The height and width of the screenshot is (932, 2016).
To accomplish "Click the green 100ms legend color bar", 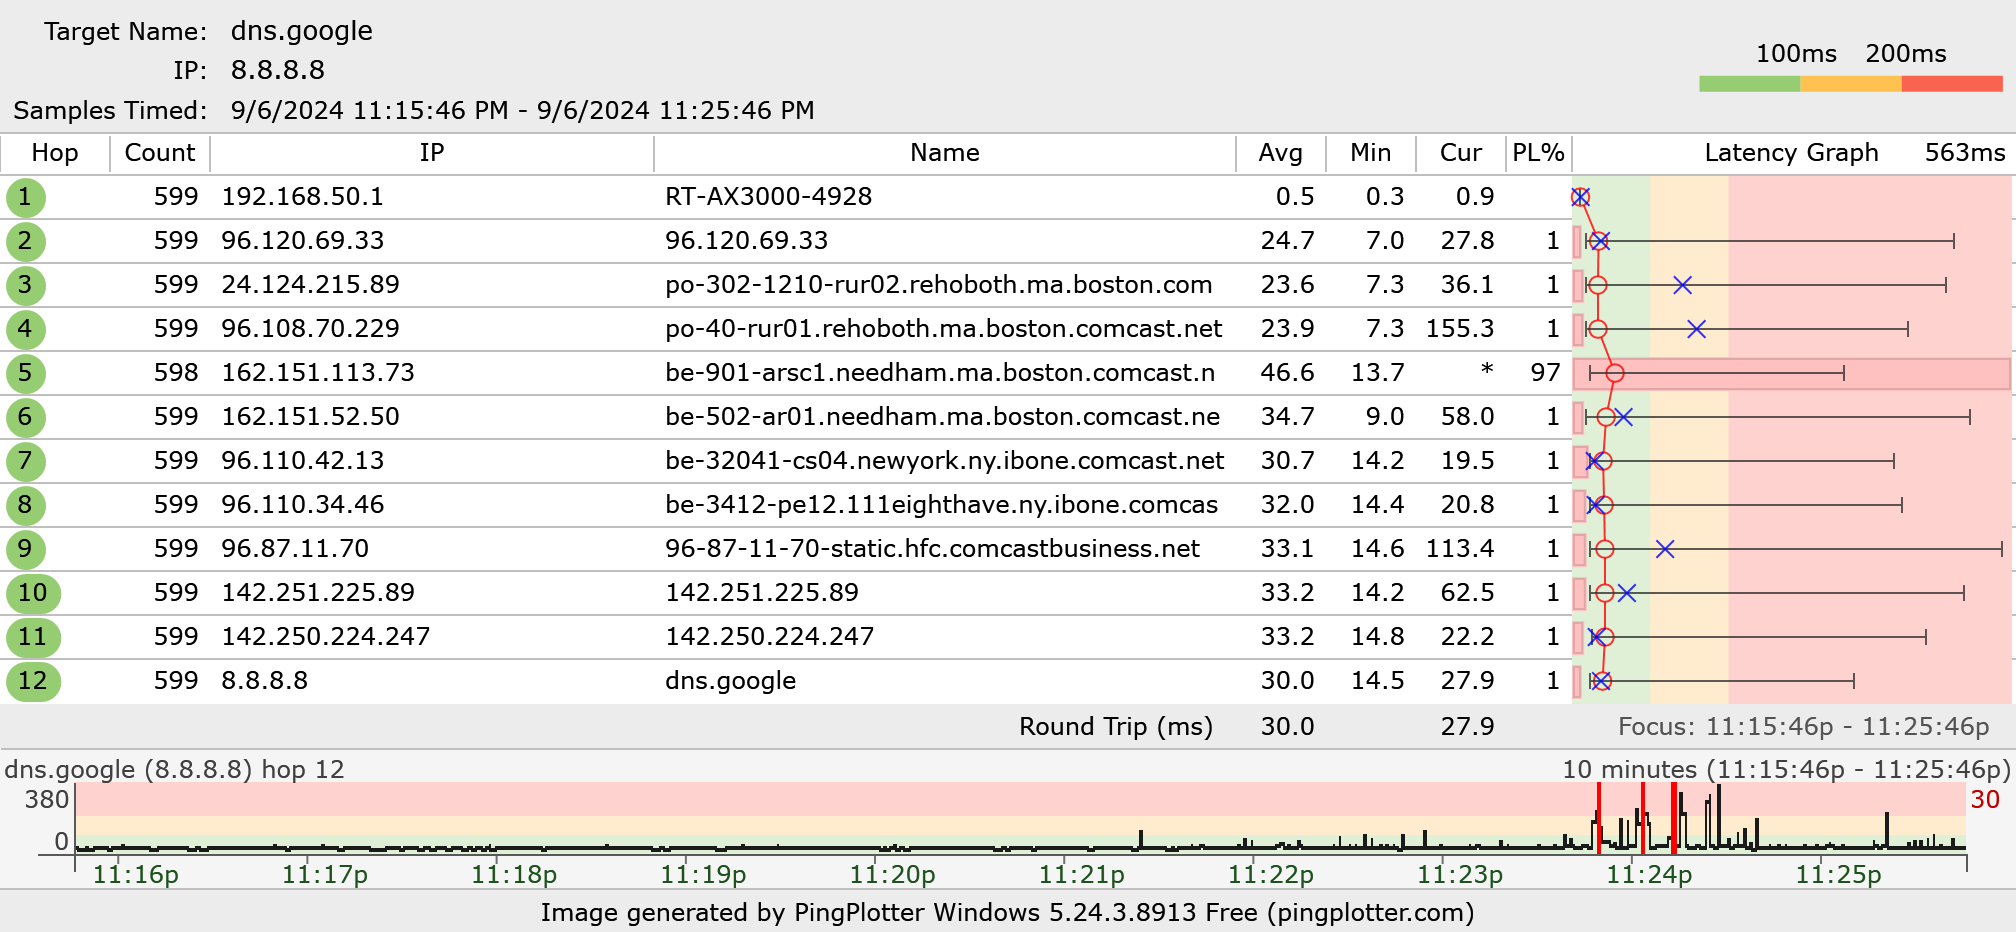I will click(x=1749, y=84).
